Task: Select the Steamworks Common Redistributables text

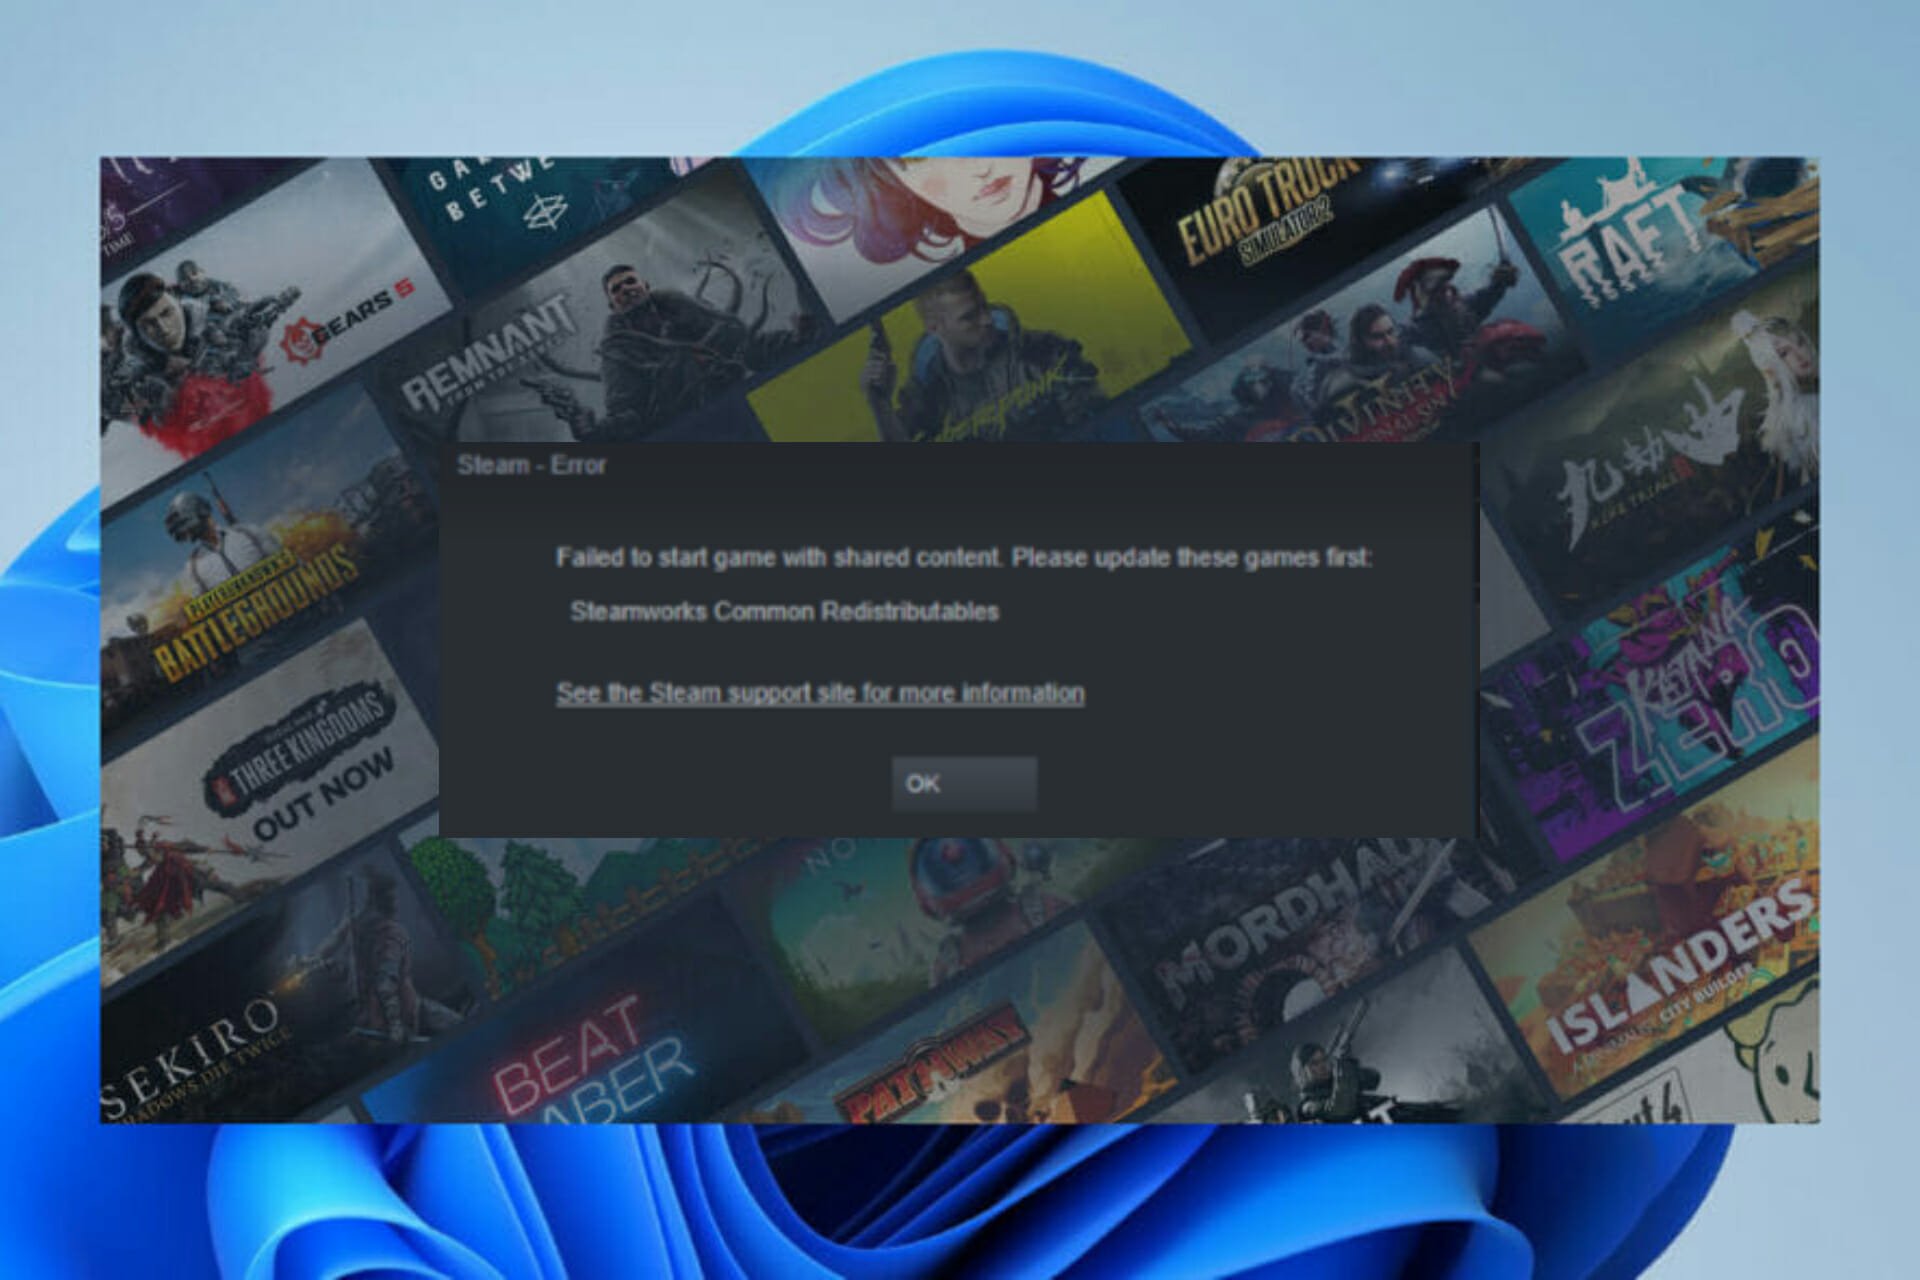Action: click(784, 611)
